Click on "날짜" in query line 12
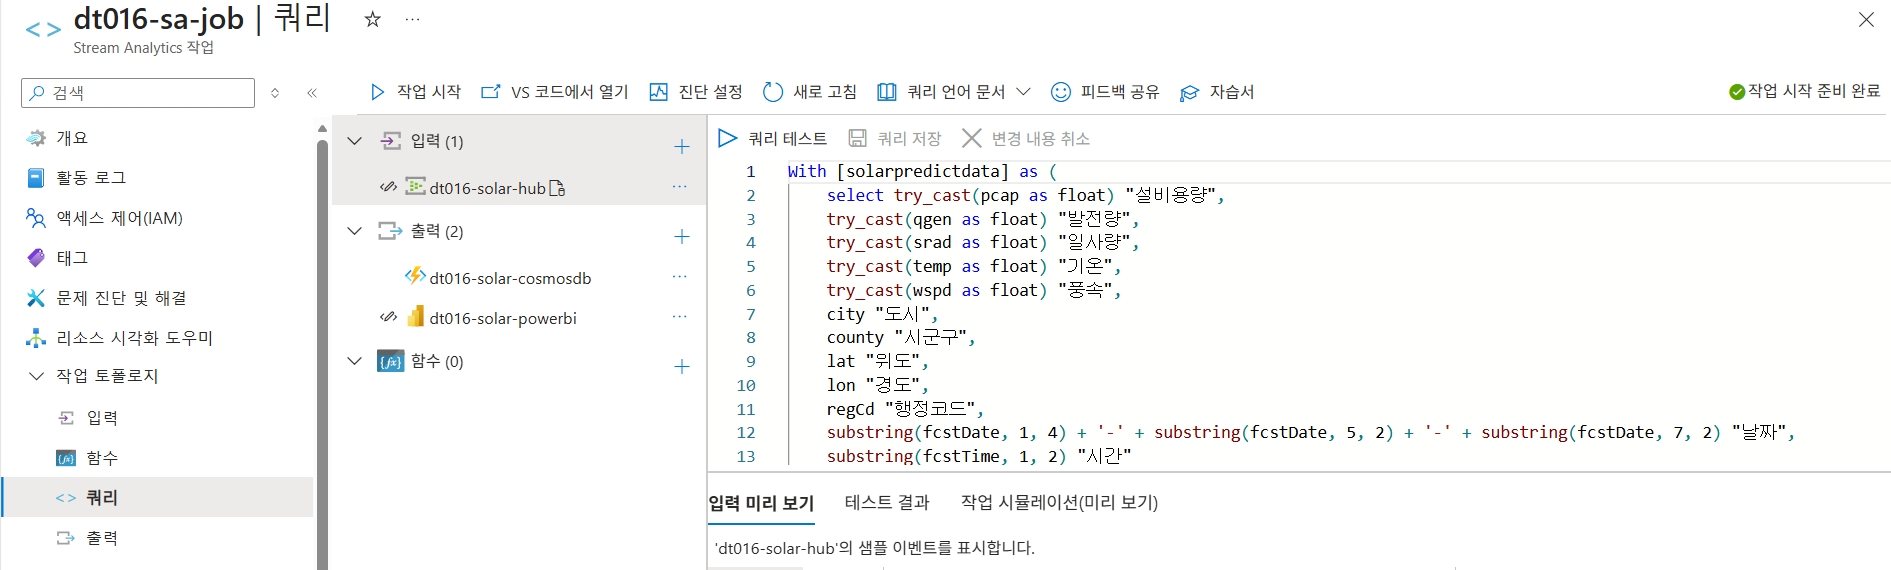Viewport: 1891px width, 570px height. point(1760,432)
